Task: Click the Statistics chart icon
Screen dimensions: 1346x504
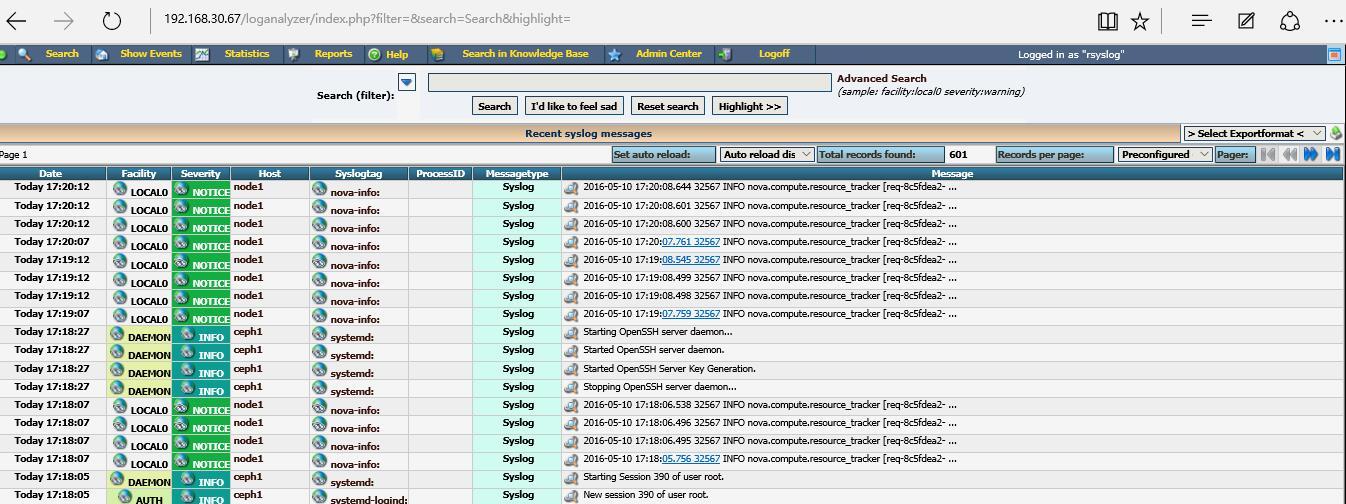Action: click(202, 54)
